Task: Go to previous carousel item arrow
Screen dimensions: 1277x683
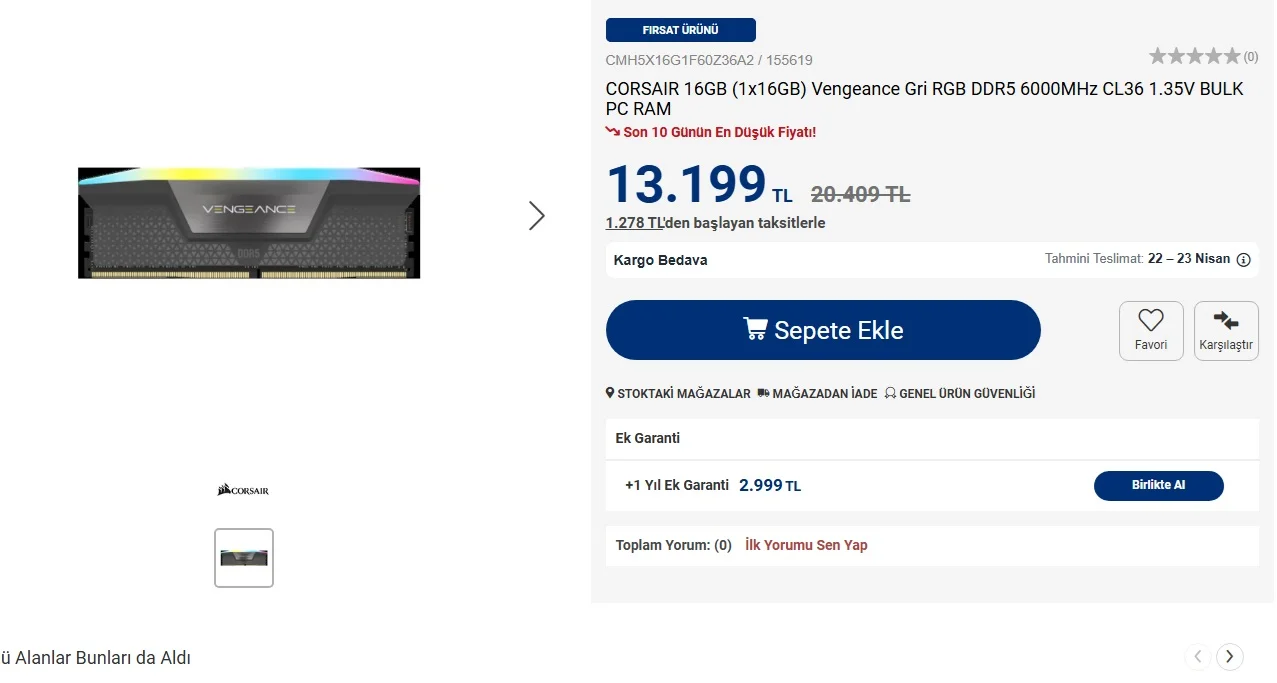Action: [1198, 657]
